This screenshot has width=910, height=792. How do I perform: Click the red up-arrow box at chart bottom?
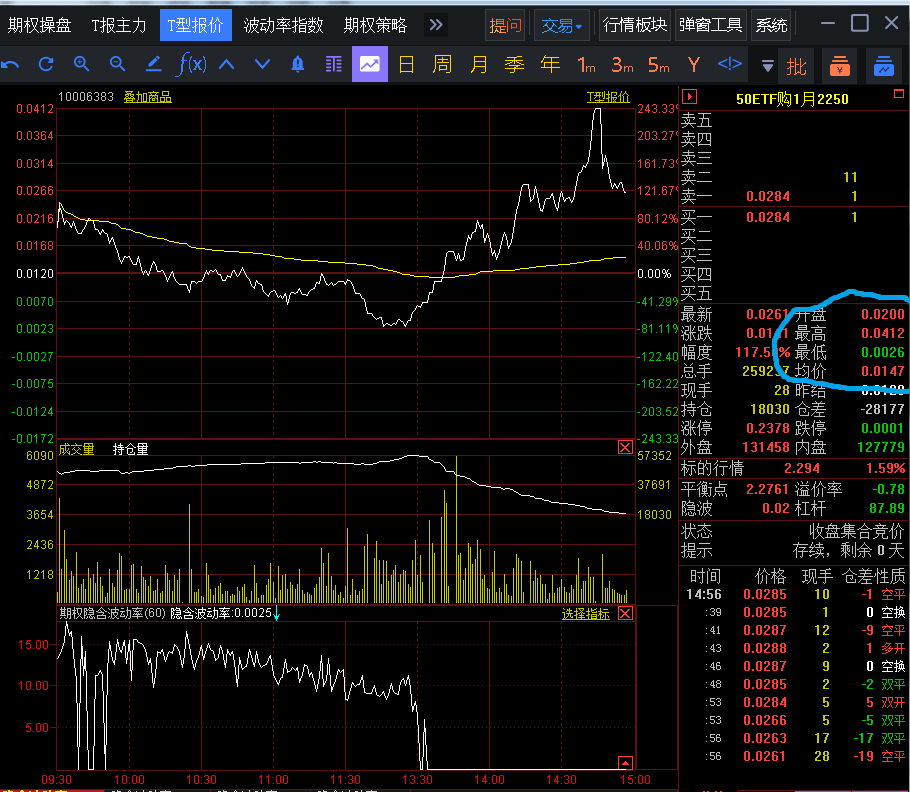(x=625, y=762)
